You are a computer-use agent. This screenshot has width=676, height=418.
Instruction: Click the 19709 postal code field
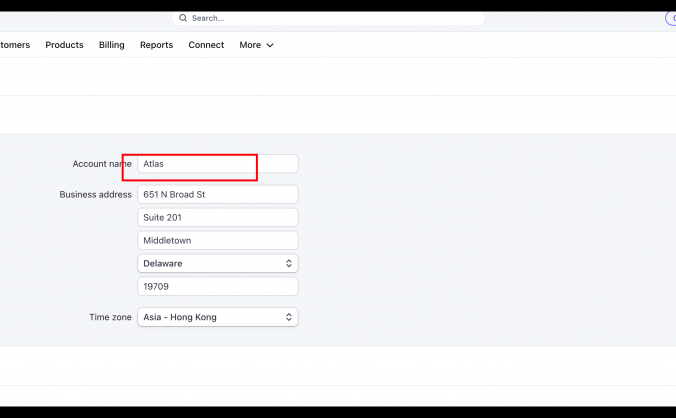(x=217, y=286)
